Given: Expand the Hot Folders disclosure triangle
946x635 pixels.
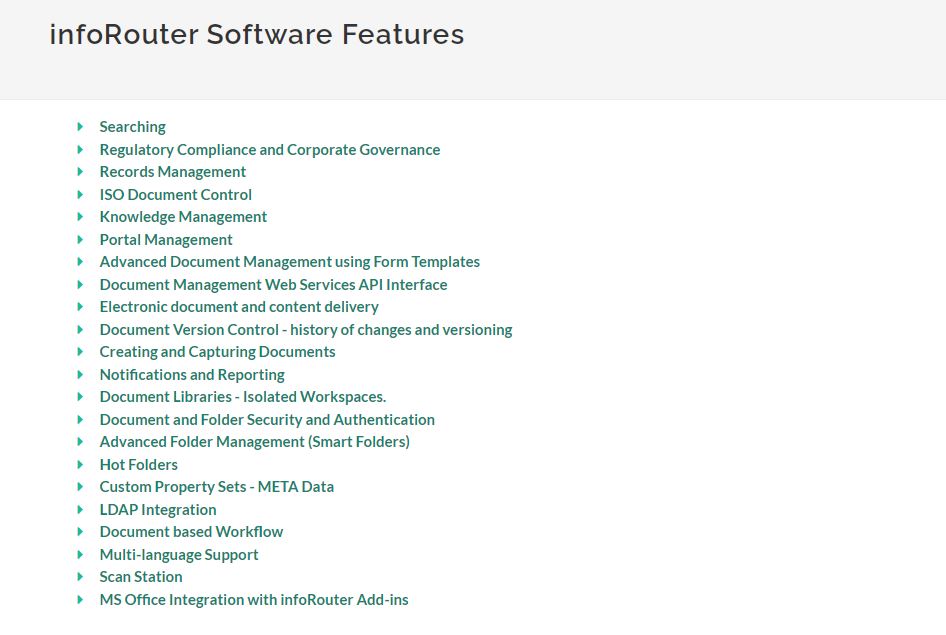Looking at the screenshot, I should click(81, 464).
